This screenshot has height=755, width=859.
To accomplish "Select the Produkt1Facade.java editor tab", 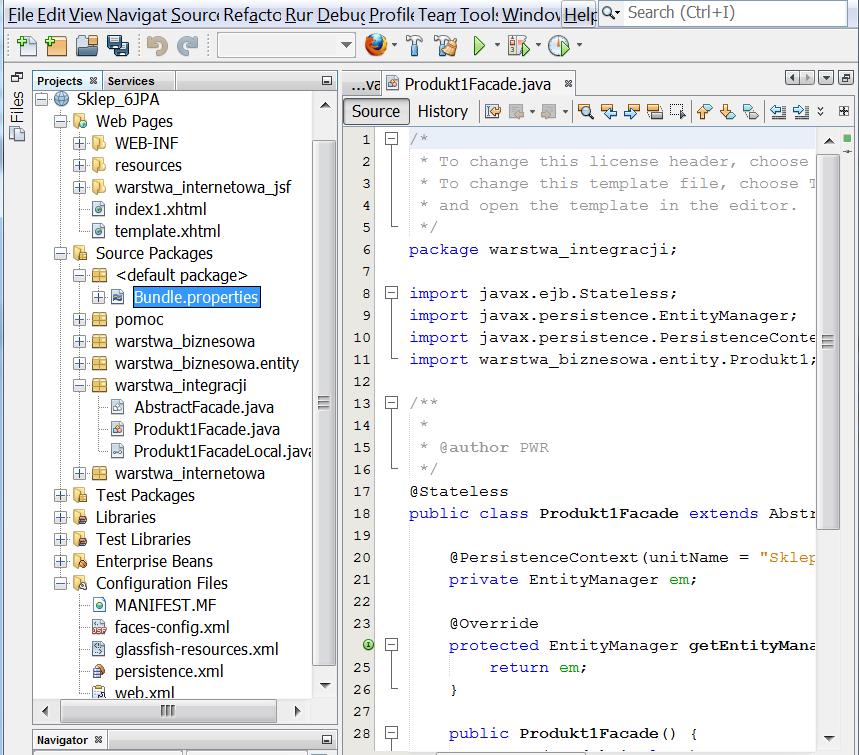I will (477, 84).
